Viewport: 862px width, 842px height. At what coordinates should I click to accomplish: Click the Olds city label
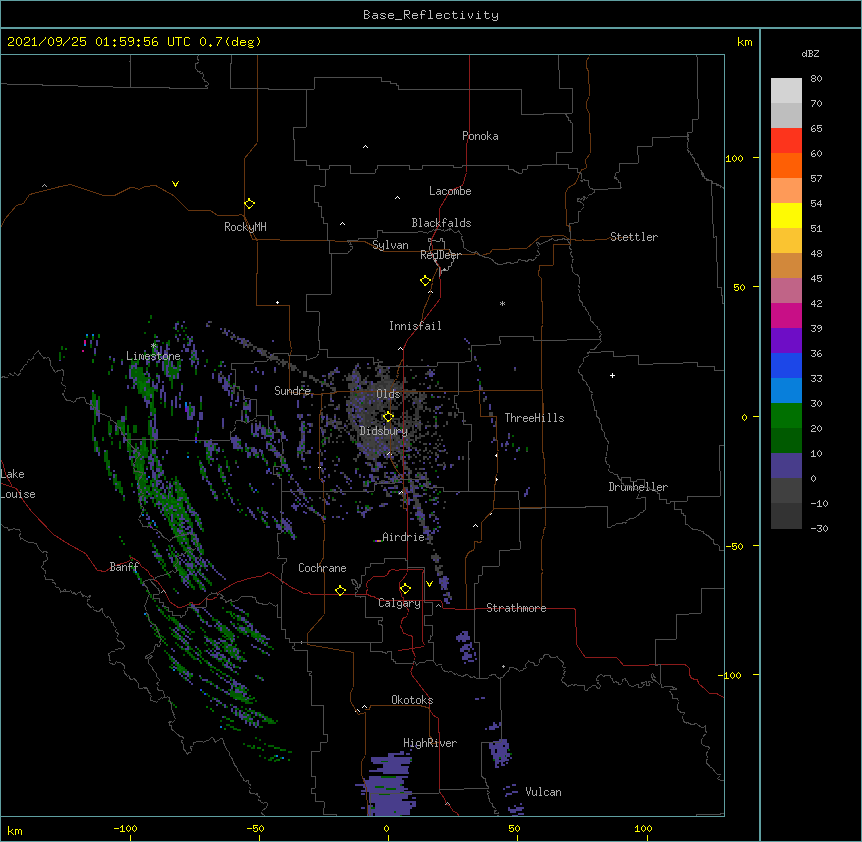click(388, 394)
